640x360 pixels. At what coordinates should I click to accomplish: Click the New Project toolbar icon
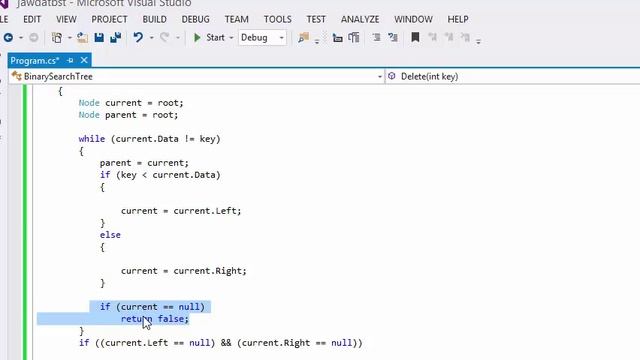(x=57, y=38)
